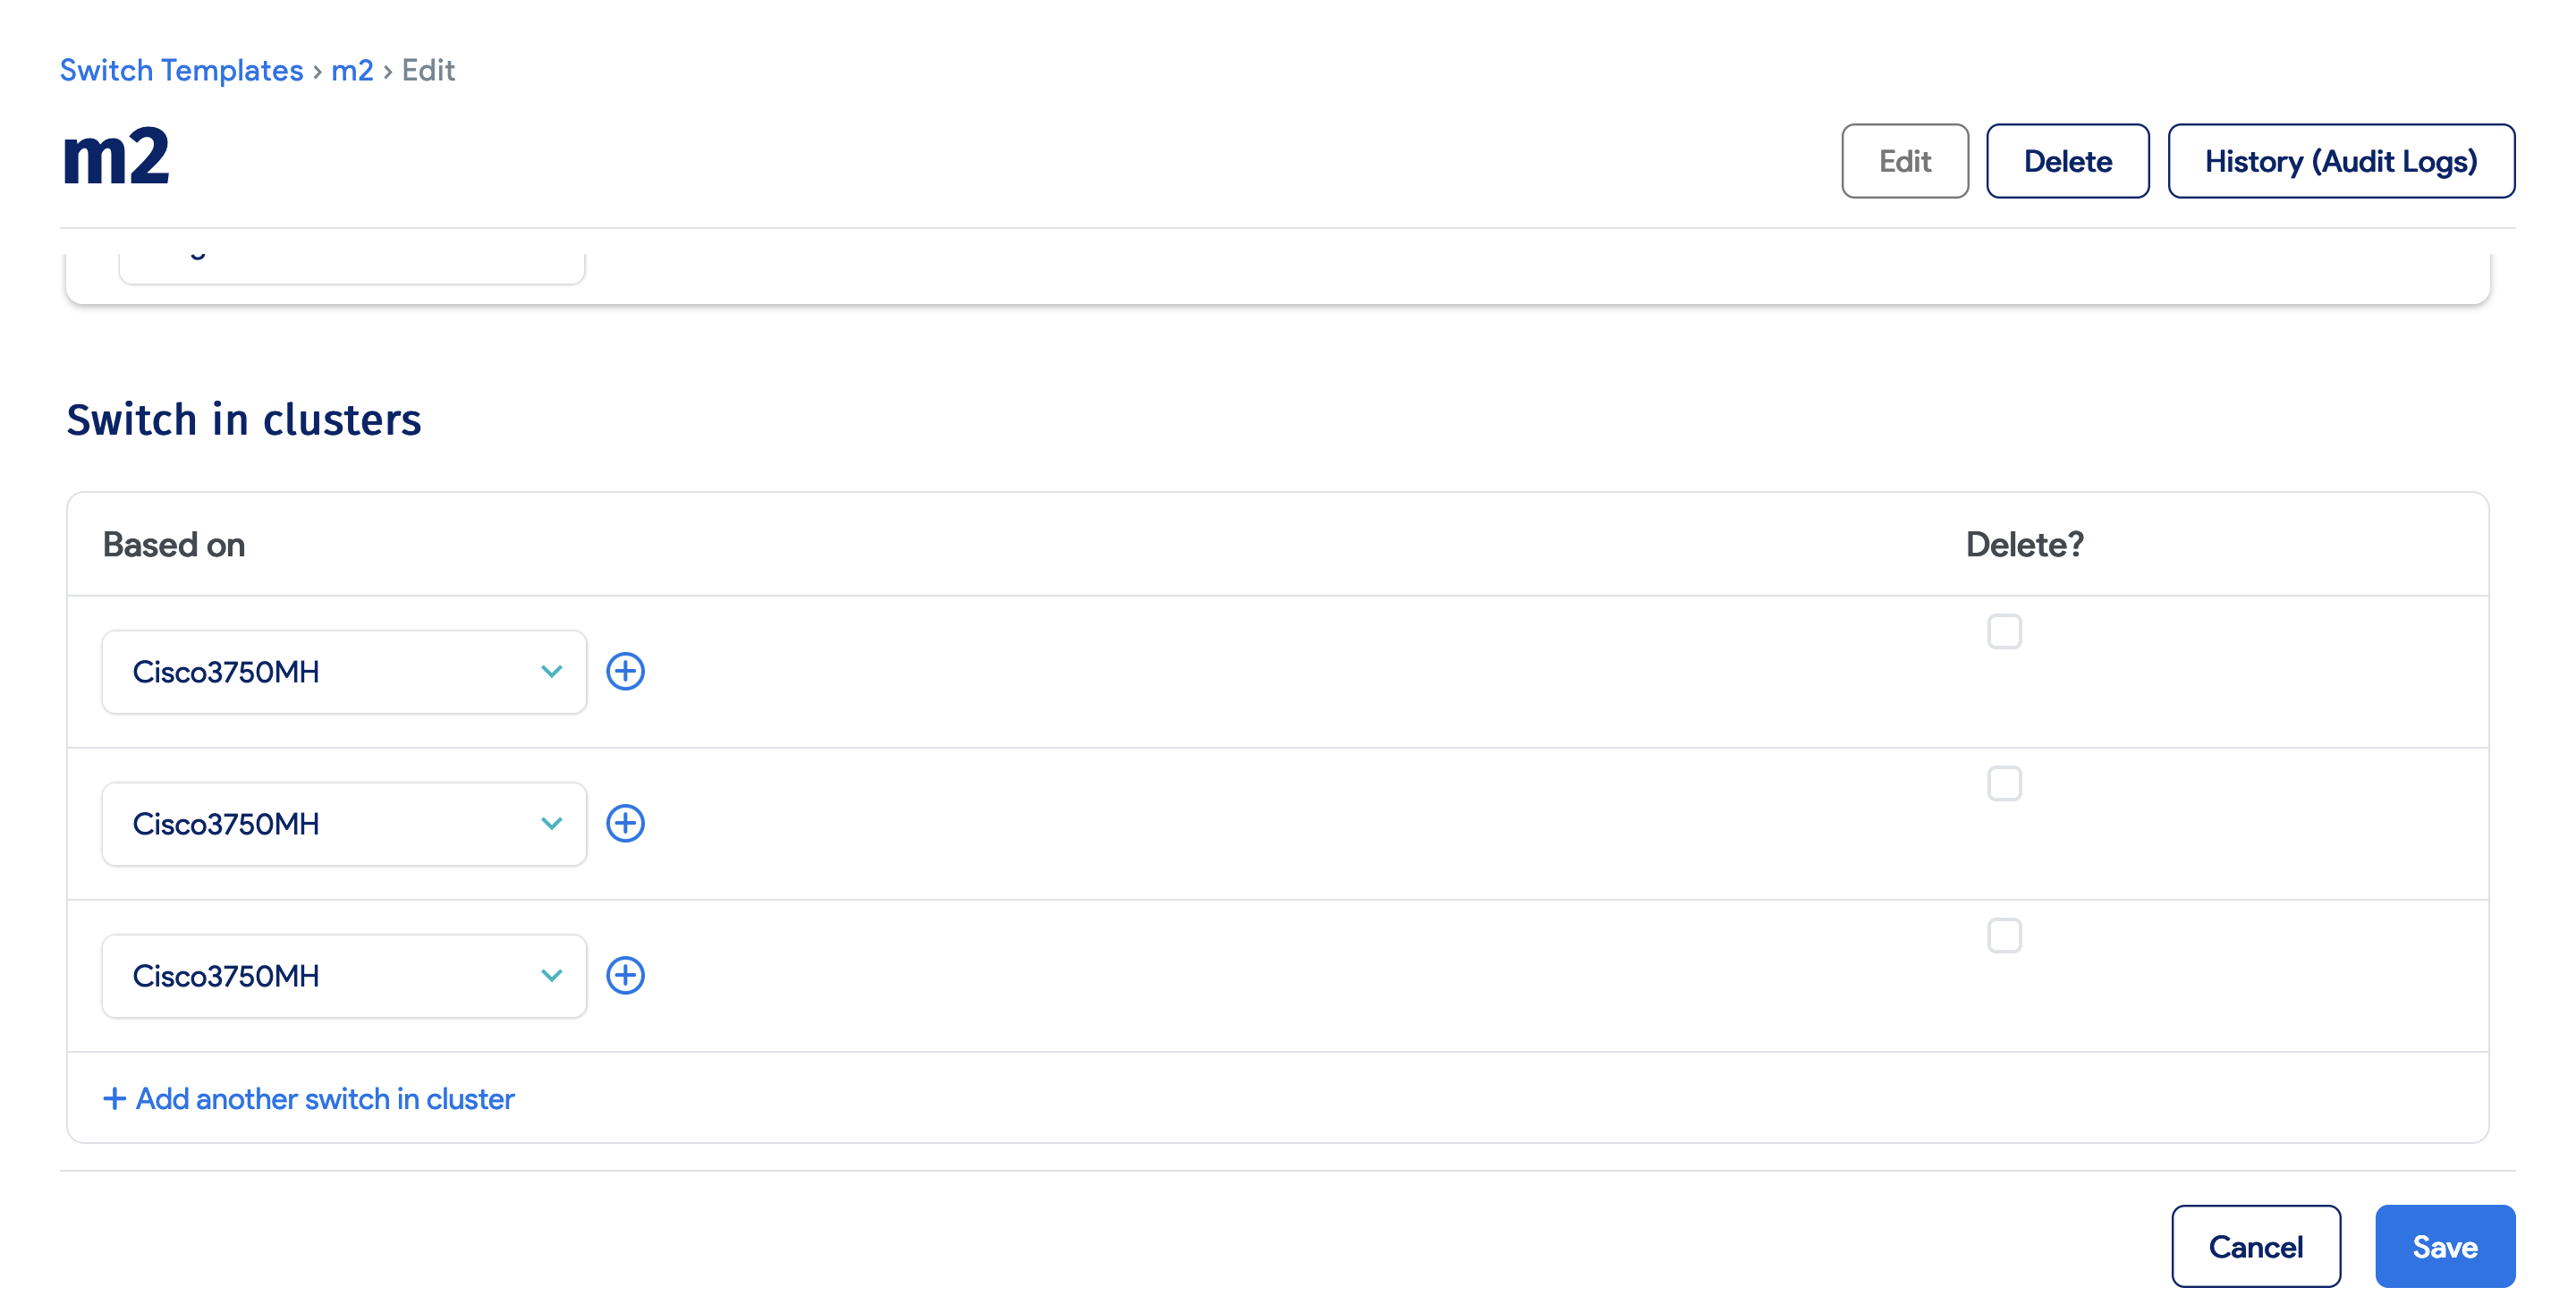Cancel the template edits
This screenshot has height=1313, width=2576.
(2255, 1246)
